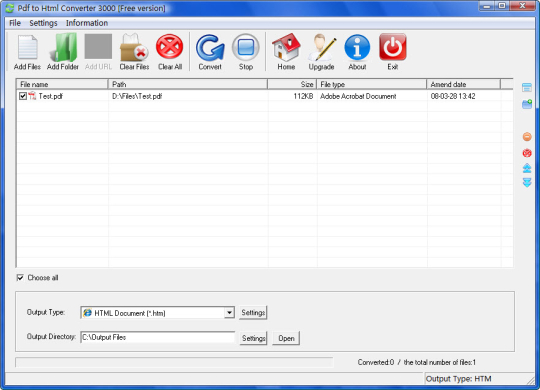Image resolution: width=540 pixels, height=390 pixels.
Task: Open the File menu
Action: [x=15, y=23]
